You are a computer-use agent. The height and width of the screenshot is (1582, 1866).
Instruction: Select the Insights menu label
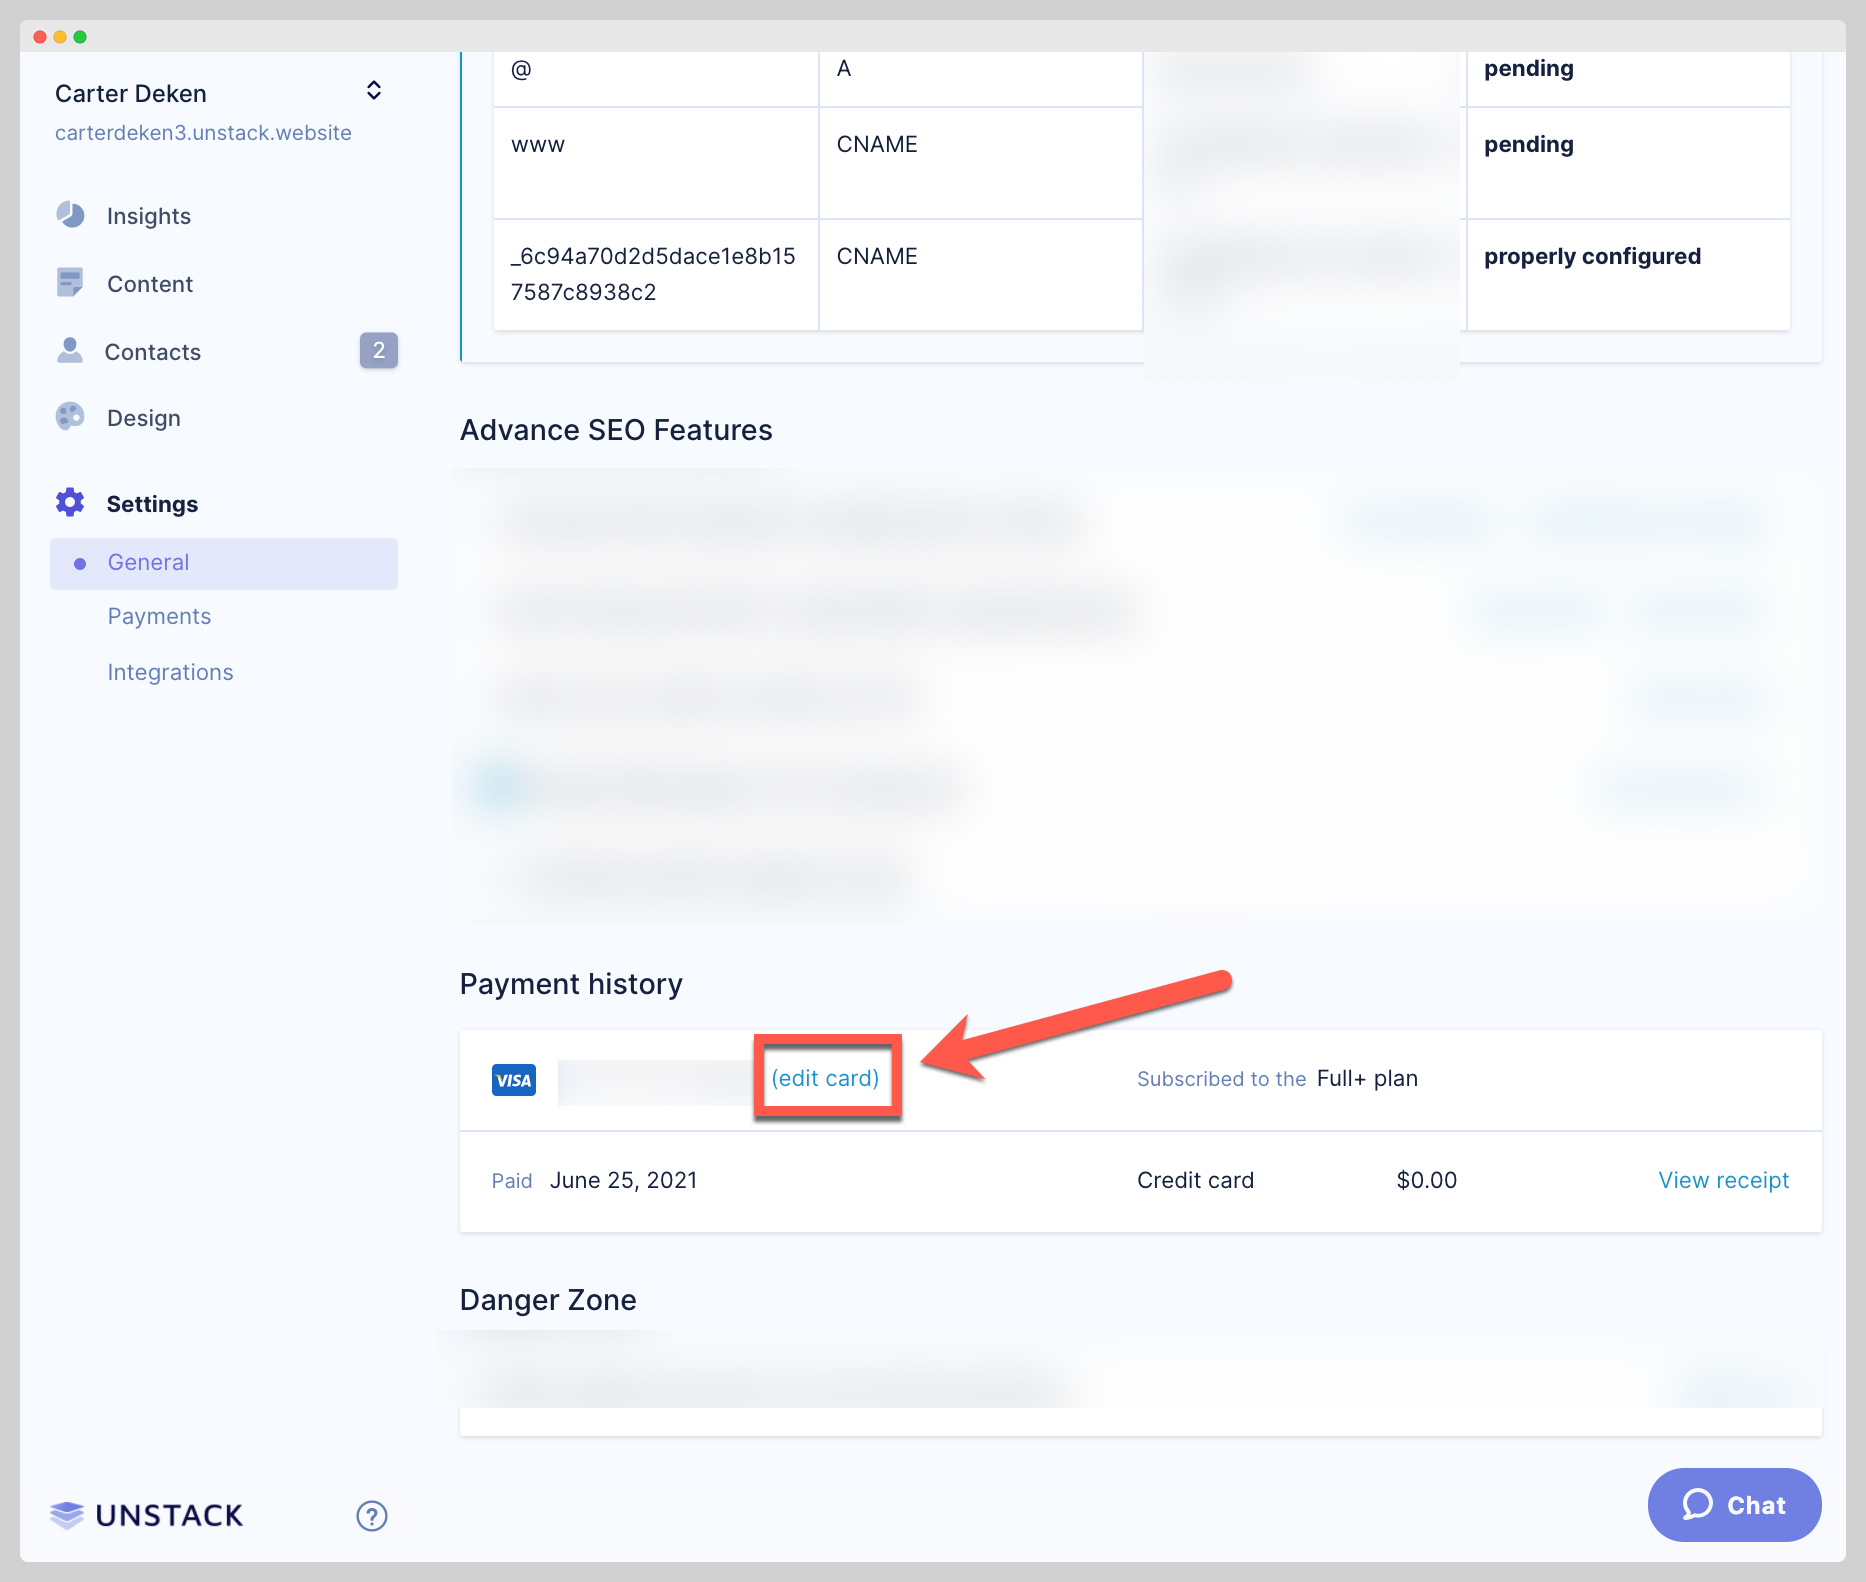click(149, 217)
